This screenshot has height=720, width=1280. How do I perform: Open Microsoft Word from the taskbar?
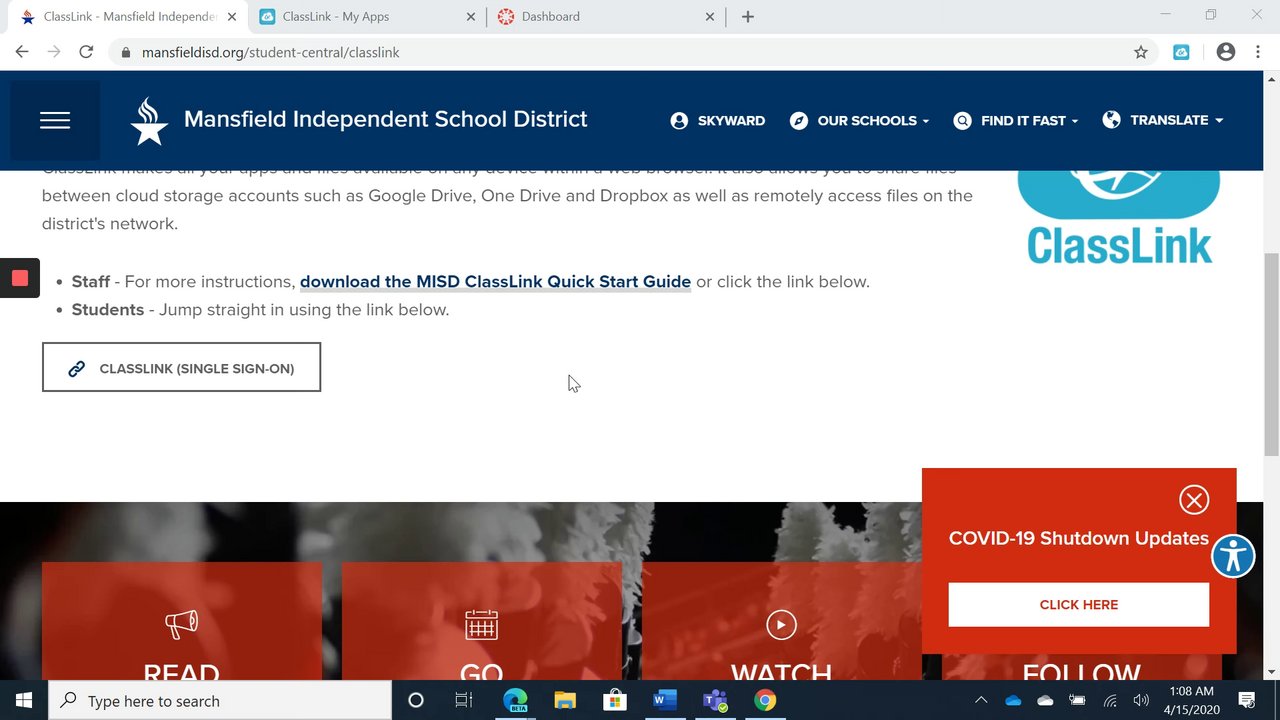[x=665, y=701]
